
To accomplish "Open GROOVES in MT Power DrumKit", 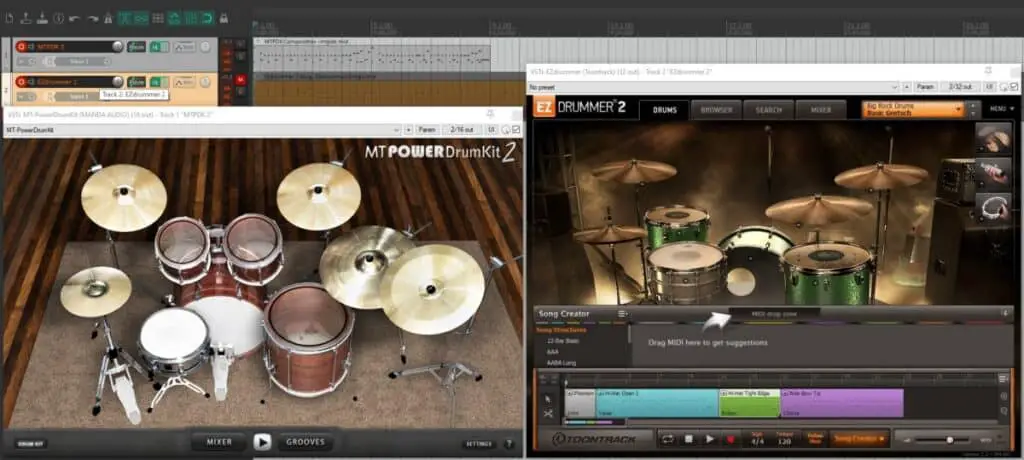I will coord(306,442).
